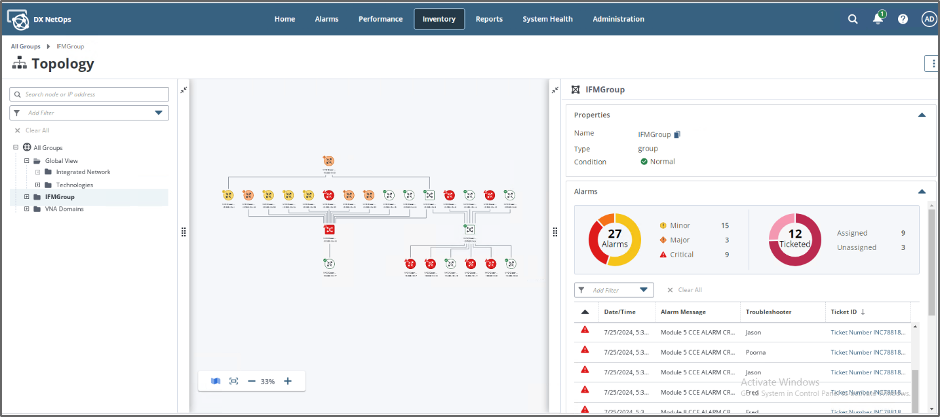Toggle the topology minimap icon
This screenshot has height=418, width=940.
[215, 381]
